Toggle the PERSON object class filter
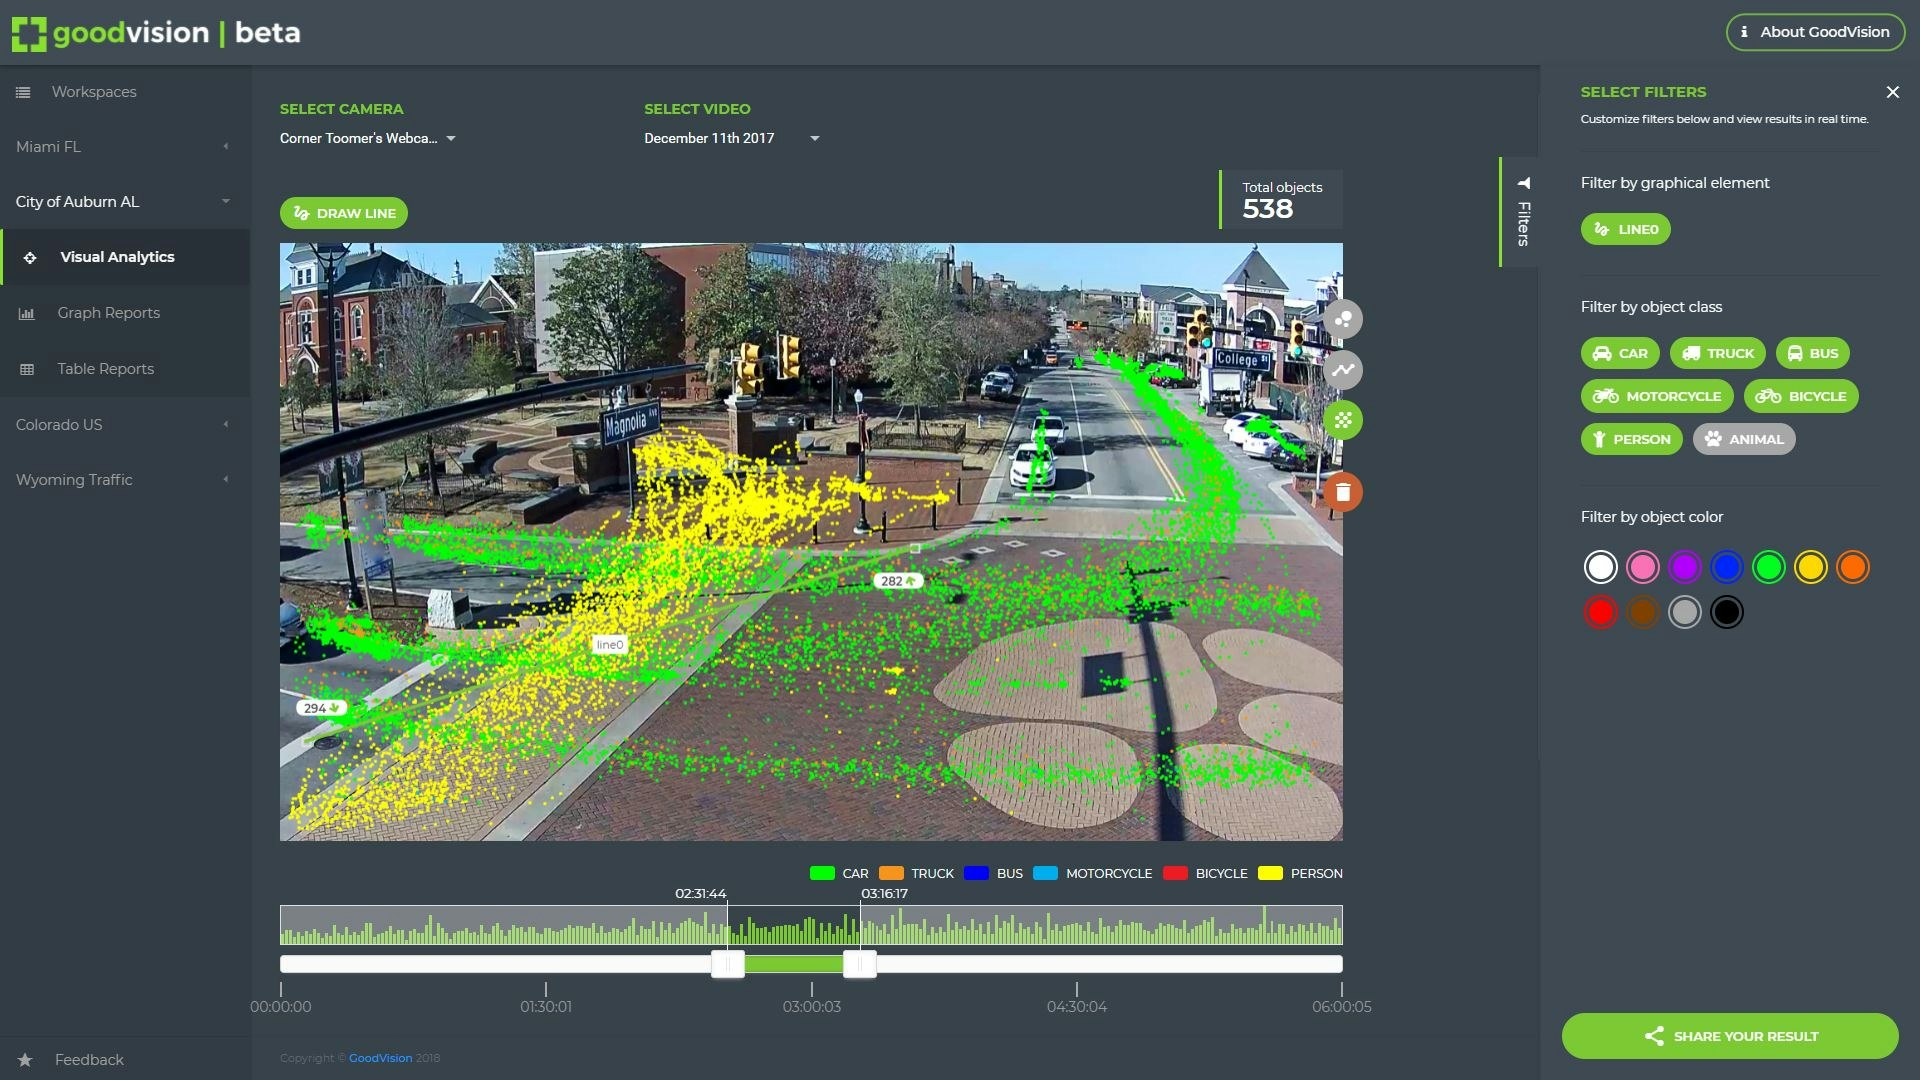1920x1080 pixels. click(1631, 438)
